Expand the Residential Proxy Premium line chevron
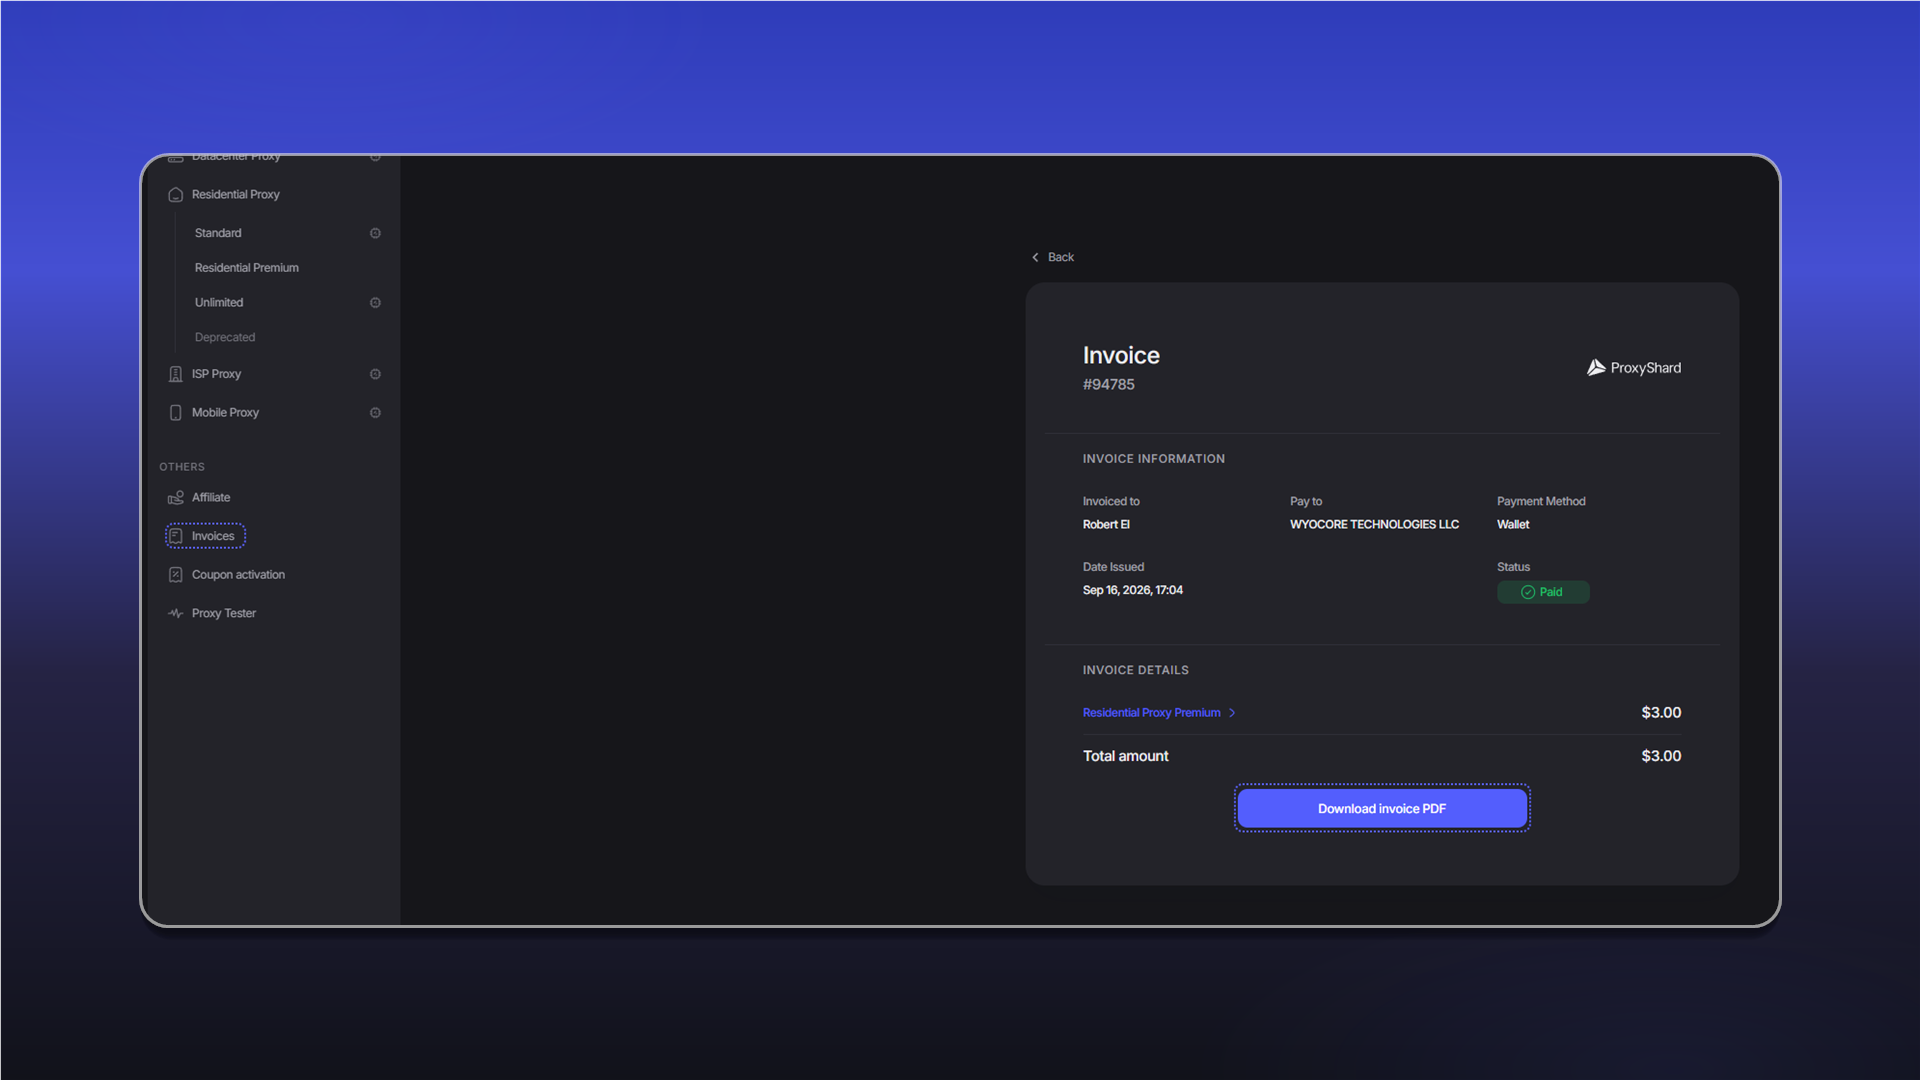The height and width of the screenshot is (1080, 1920). pos(1232,713)
